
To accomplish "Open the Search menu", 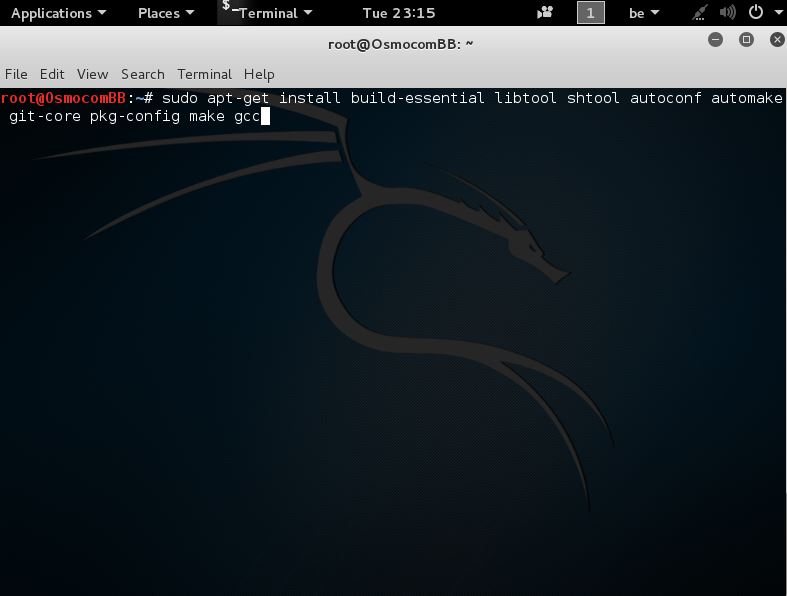I will click(x=143, y=74).
